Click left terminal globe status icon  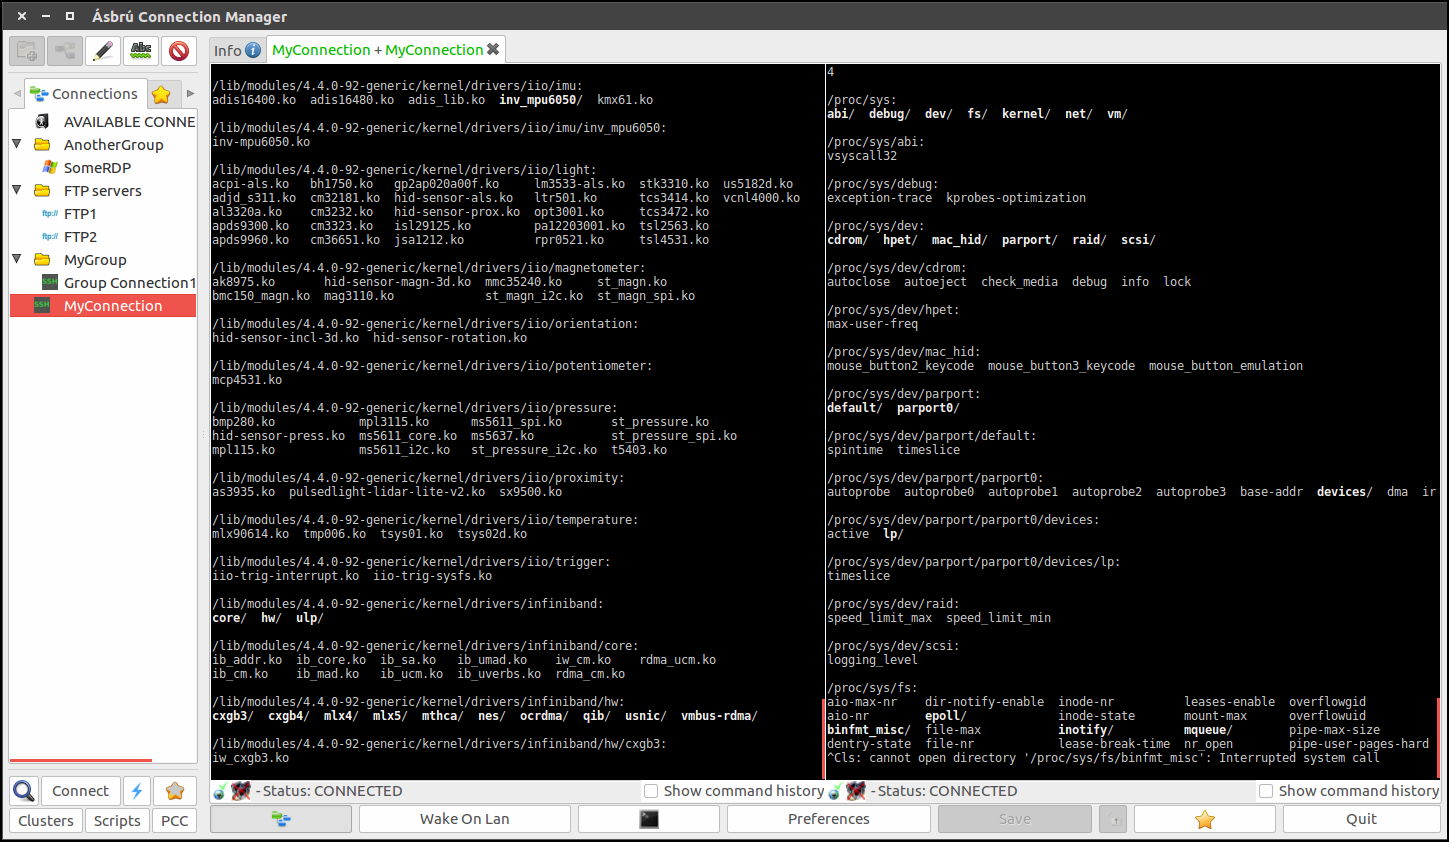[219, 792]
